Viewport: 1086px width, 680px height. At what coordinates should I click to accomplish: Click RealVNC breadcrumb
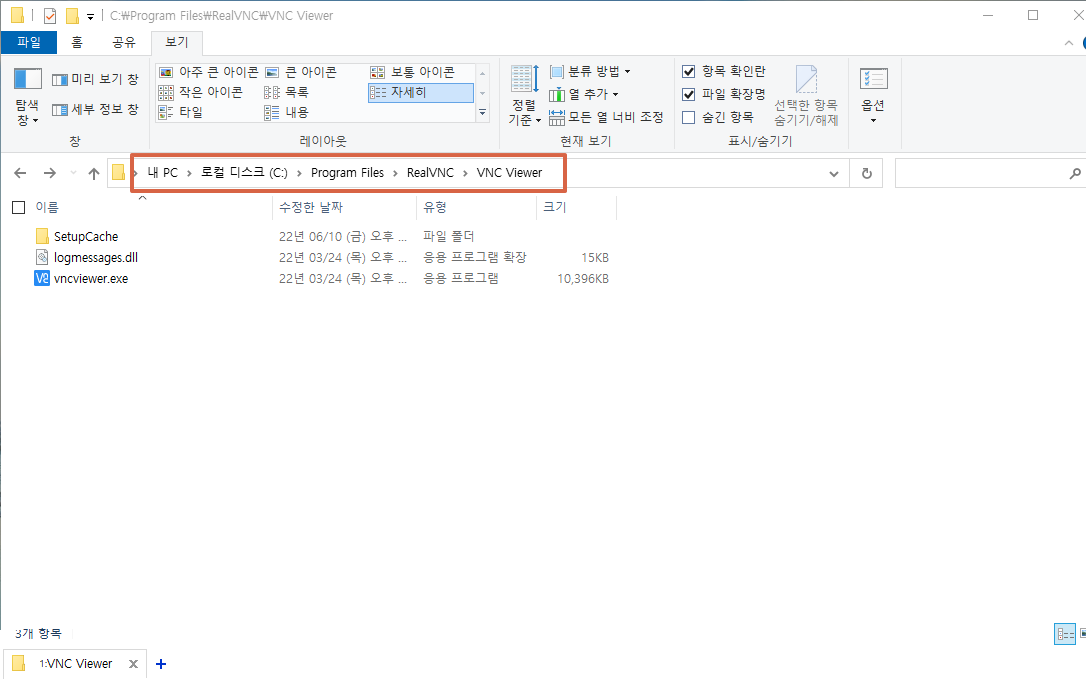pyautogui.click(x=430, y=173)
